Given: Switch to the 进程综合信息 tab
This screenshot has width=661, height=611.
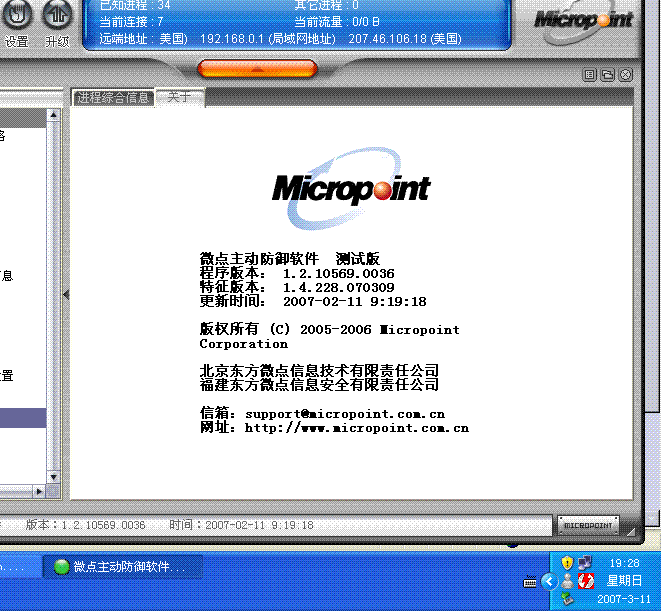Looking at the screenshot, I should tap(113, 98).
